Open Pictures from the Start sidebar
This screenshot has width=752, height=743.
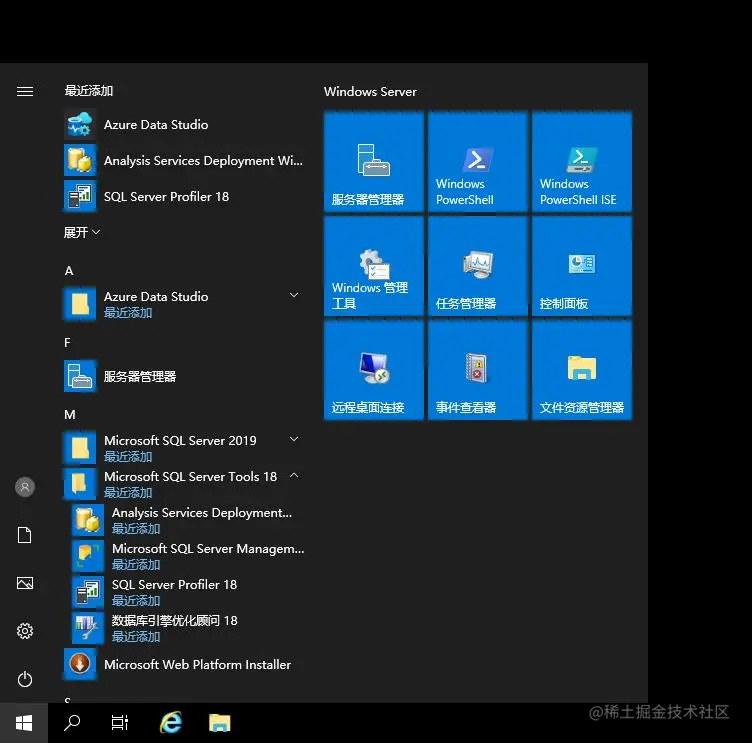click(25, 583)
